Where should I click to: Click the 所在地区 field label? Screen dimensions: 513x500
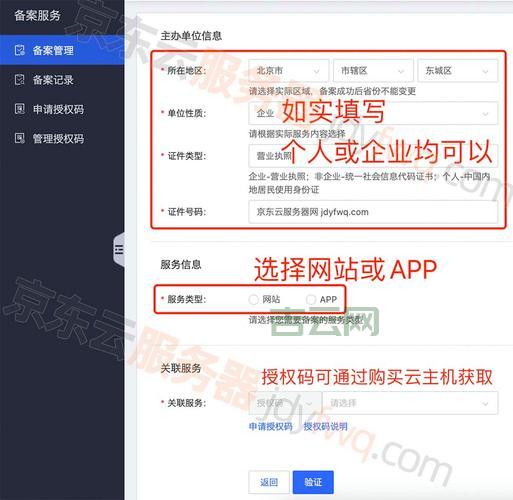(187, 71)
